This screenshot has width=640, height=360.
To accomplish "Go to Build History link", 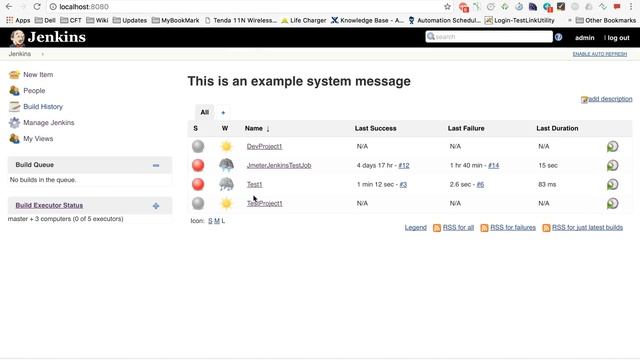I will [43, 107].
